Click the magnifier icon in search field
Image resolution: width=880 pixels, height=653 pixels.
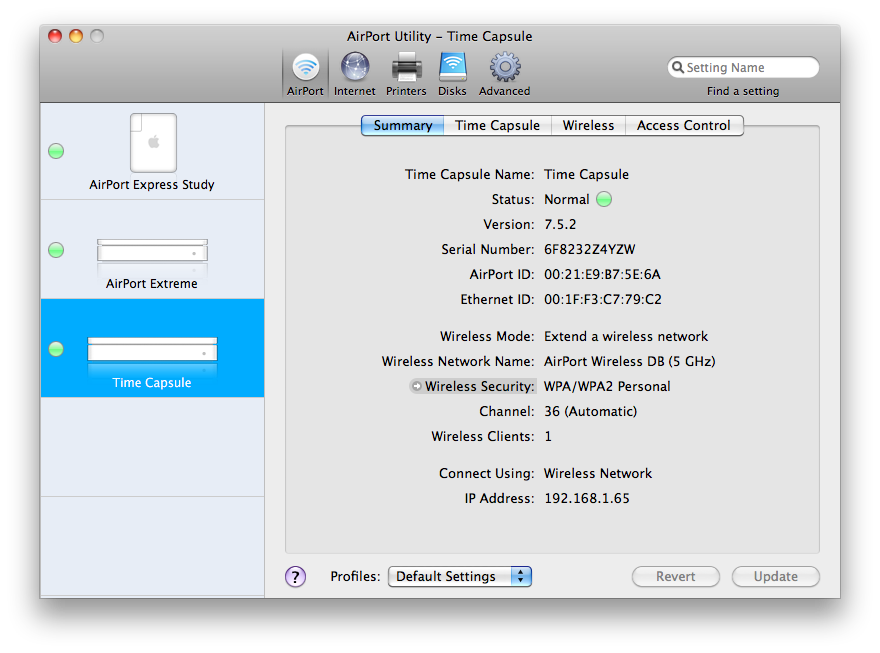(x=678, y=67)
